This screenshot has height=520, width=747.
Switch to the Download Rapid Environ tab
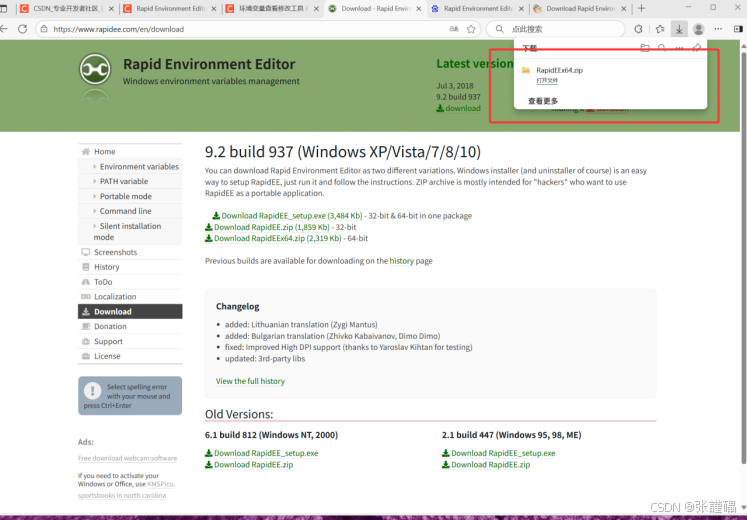click(580, 9)
